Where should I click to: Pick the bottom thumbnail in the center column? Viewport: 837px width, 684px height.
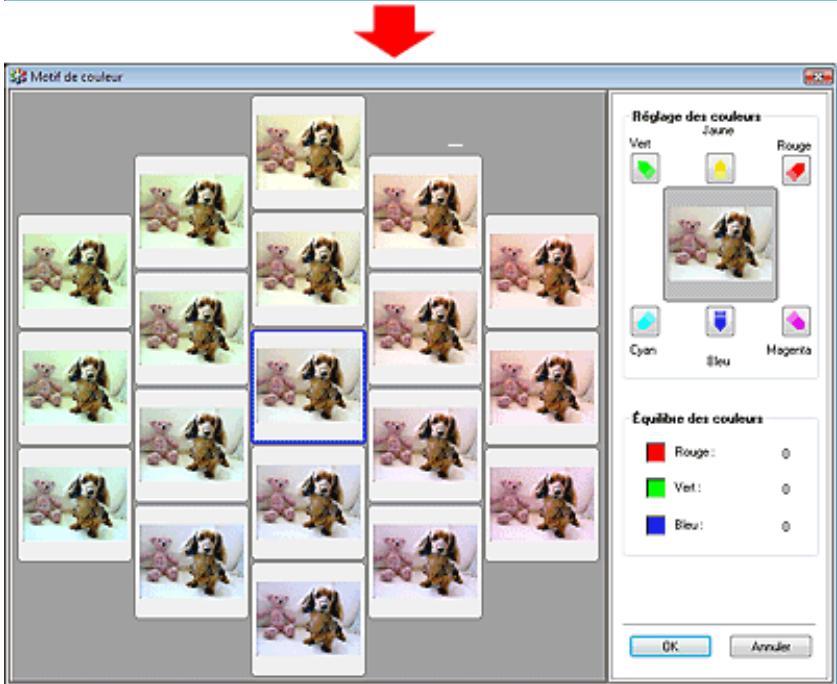309,619
